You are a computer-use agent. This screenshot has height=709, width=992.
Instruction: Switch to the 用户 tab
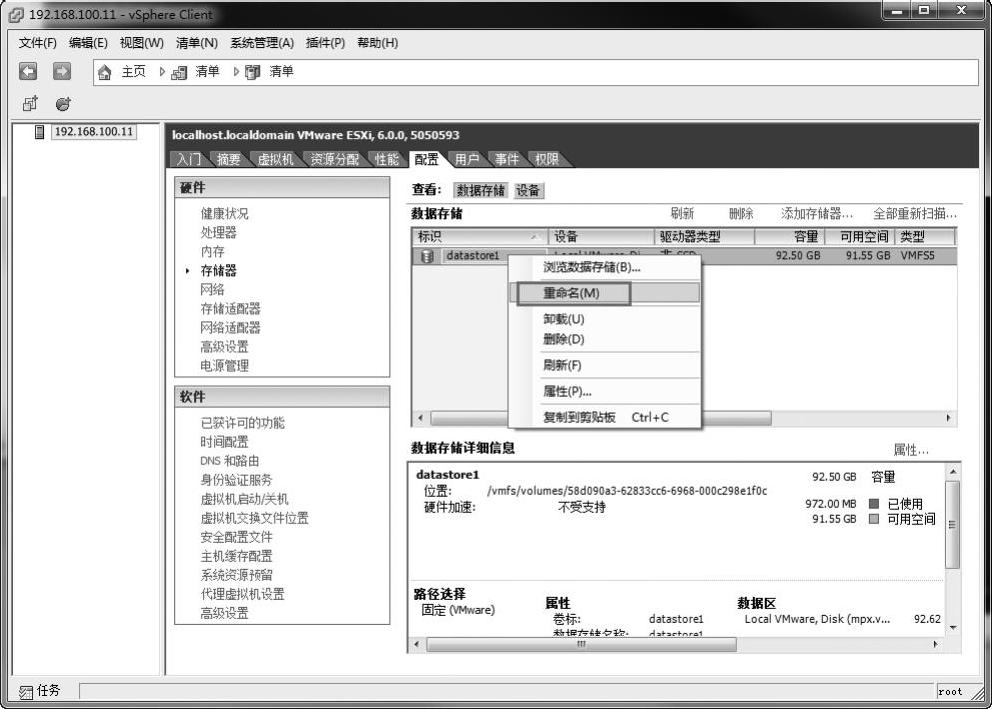(467, 159)
